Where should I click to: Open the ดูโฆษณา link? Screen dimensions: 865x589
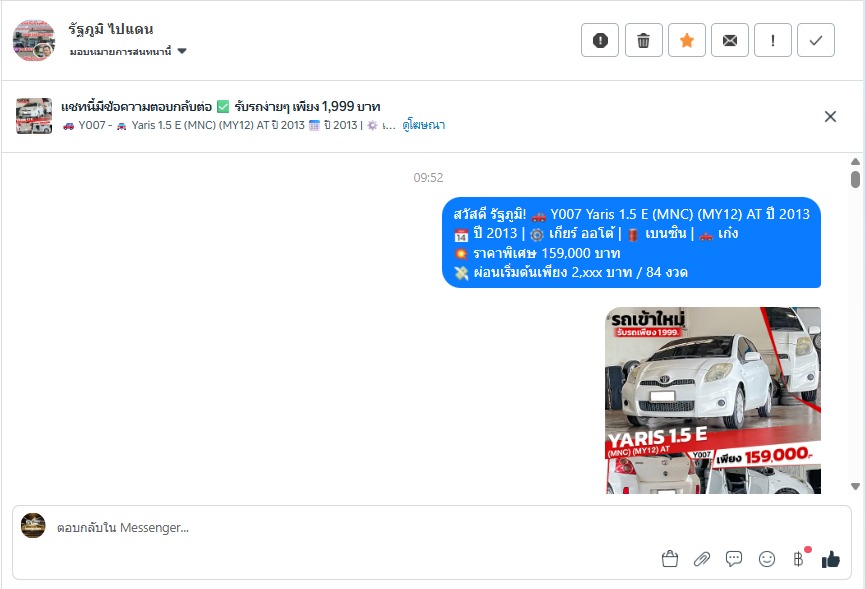tap(424, 125)
